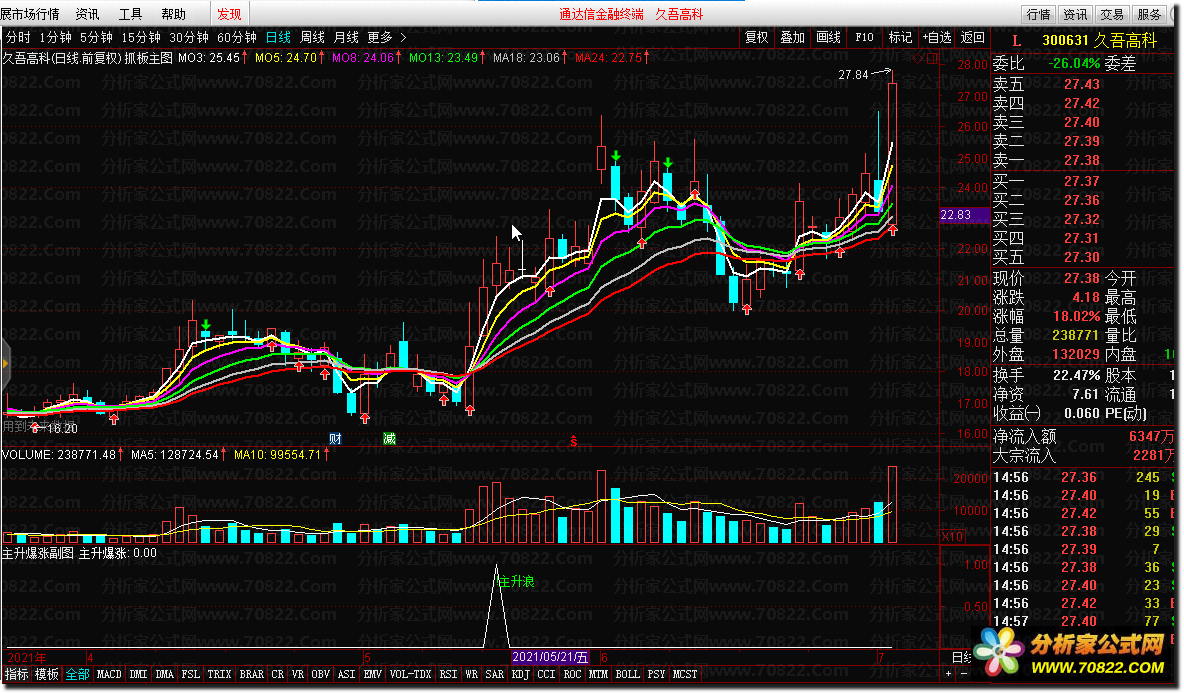Viewport: 1184px width, 693px height.
Task: Select the DMI indicator
Action: tap(138, 674)
